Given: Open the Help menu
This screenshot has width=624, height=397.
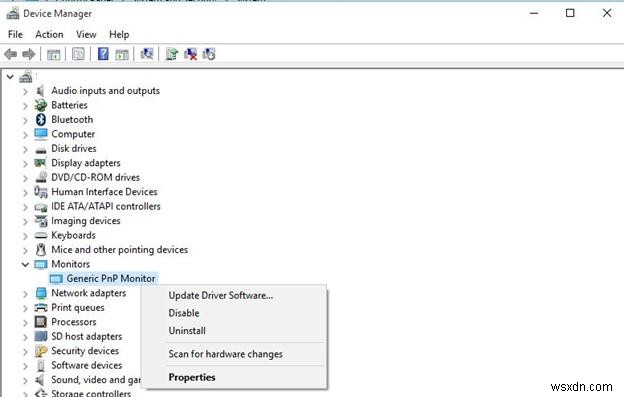Looking at the screenshot, I should [119, 35].
